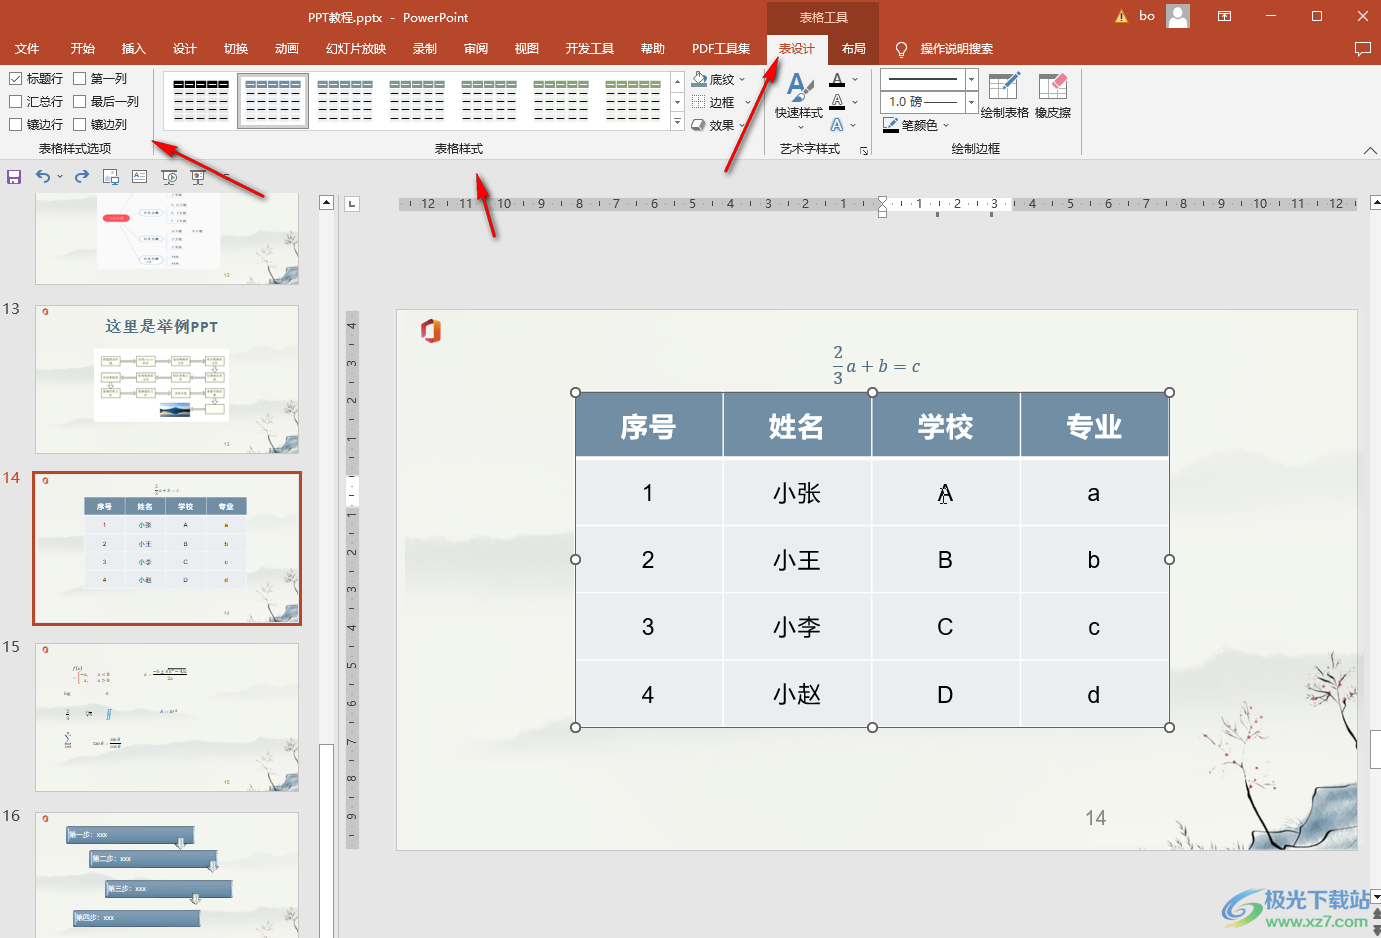Image resolution: width=1381 pixels, height=938 pixels.
Task: Uncheck the Header Row (标题行) checkbox
Action: (15, 78)
